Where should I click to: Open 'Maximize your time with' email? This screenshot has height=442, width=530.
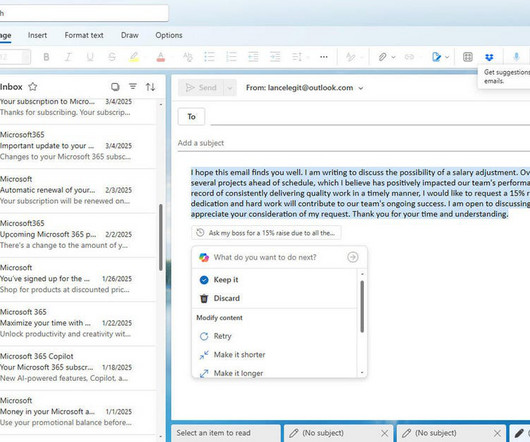point(78,323)
